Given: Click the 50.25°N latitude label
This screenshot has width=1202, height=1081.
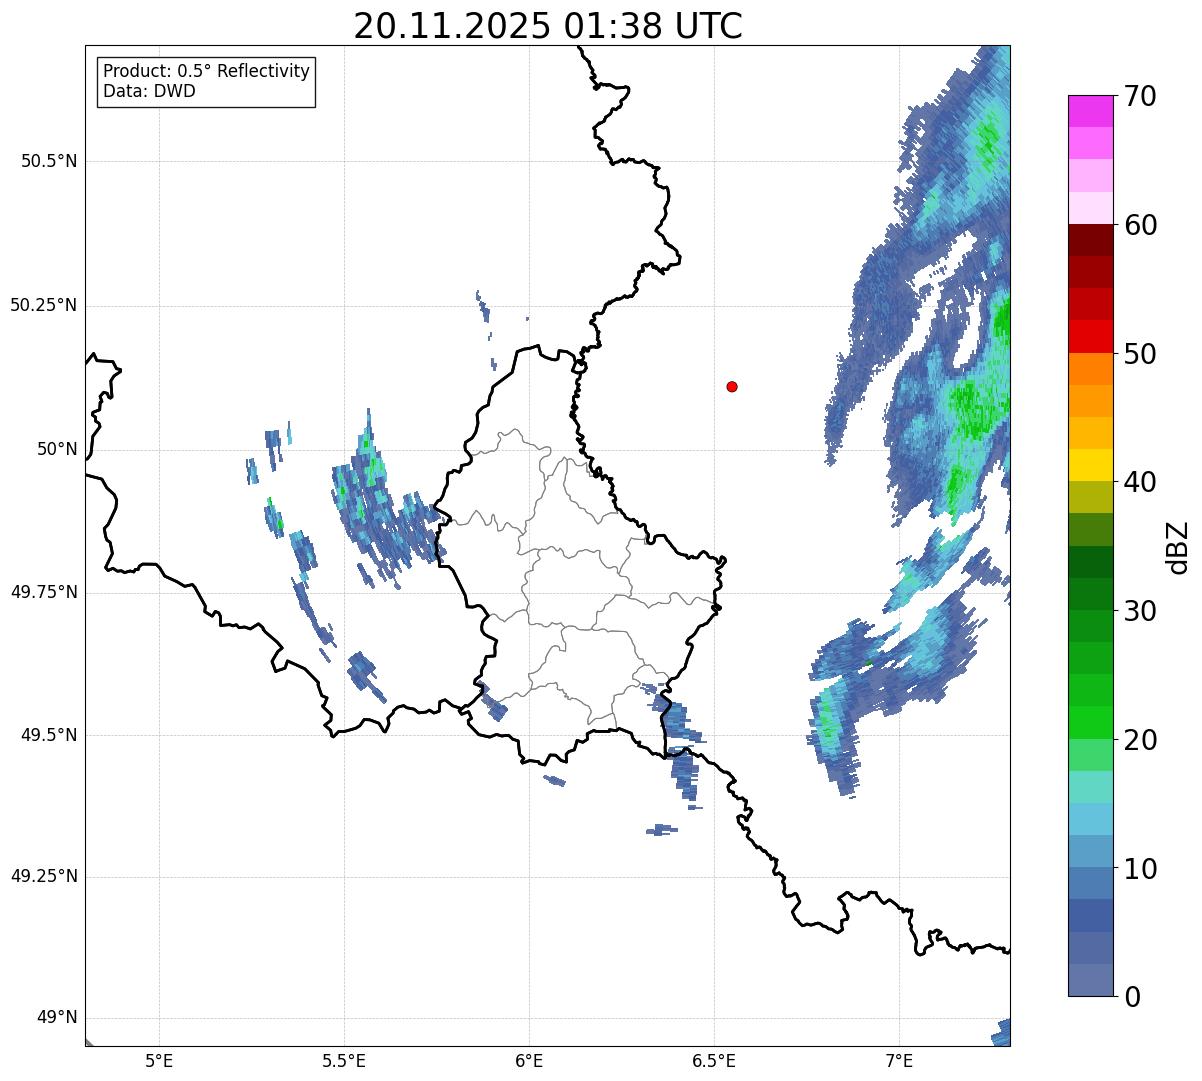Looking at the screenshot, I should 44,305.
